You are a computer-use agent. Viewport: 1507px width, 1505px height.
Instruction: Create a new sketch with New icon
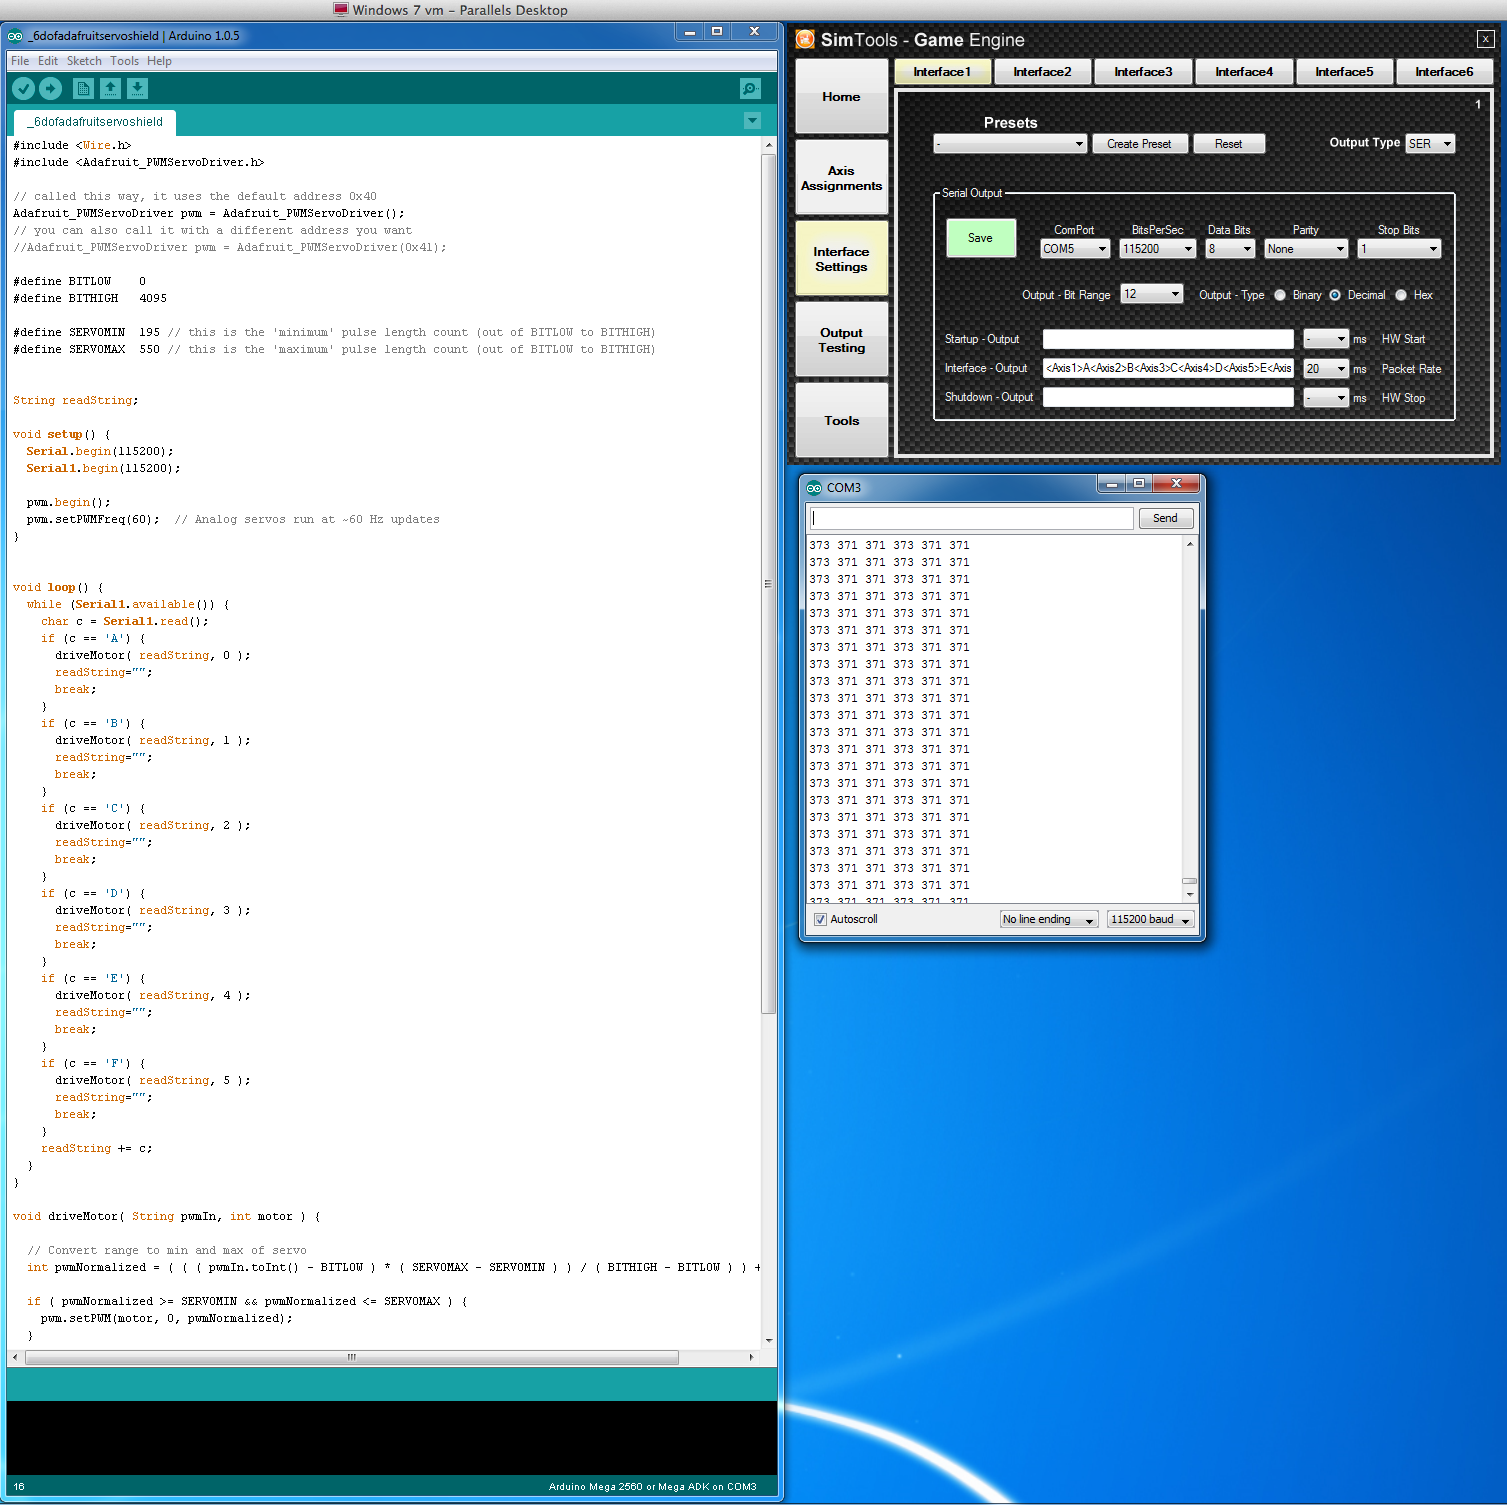coord(84,89)
